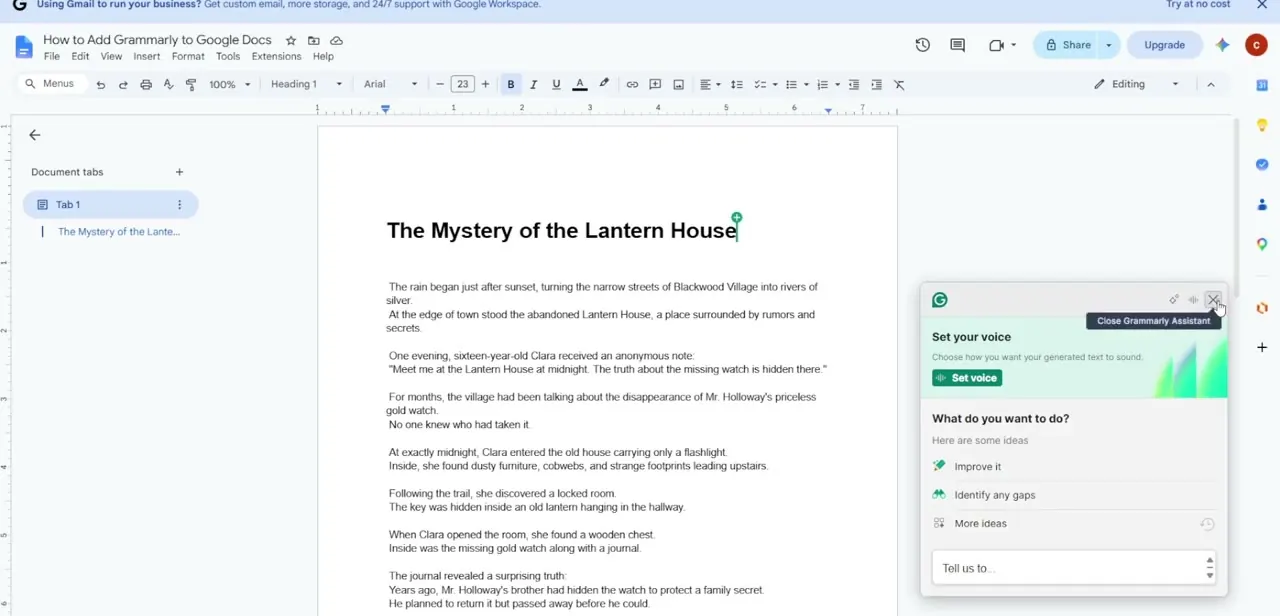Open the Extensions menu
The height and width of the screenshot is (616, 1280).
276,57
